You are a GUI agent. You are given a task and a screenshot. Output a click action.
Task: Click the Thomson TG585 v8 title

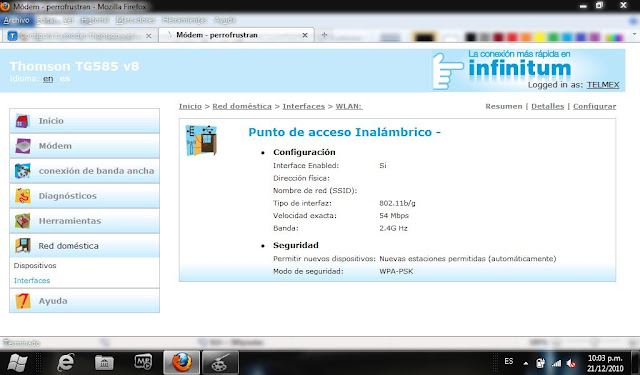(x=75, y=66)
